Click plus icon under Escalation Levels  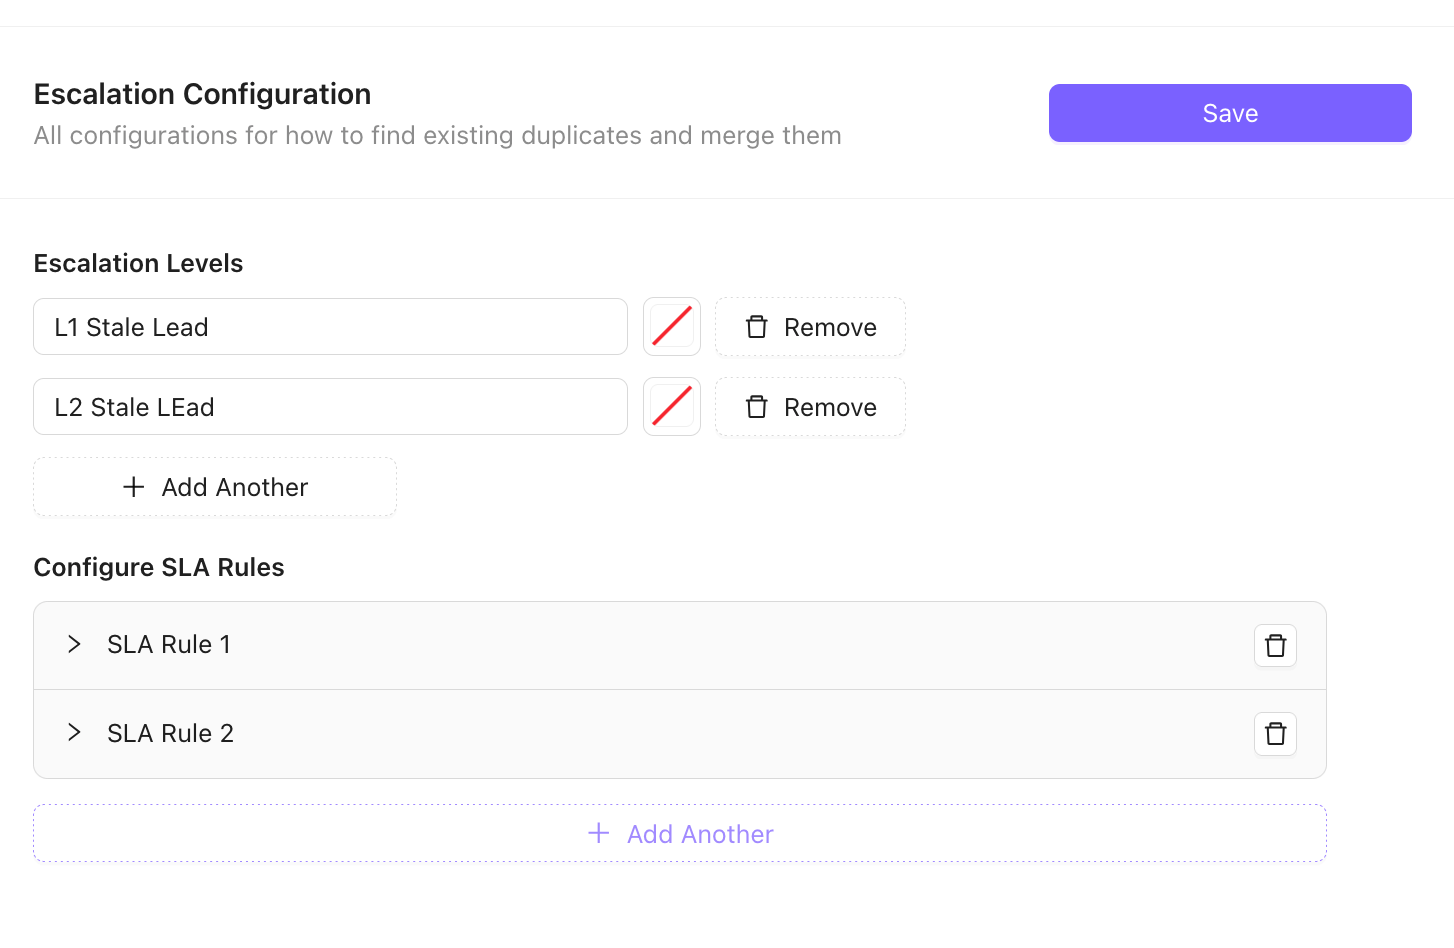134,487
